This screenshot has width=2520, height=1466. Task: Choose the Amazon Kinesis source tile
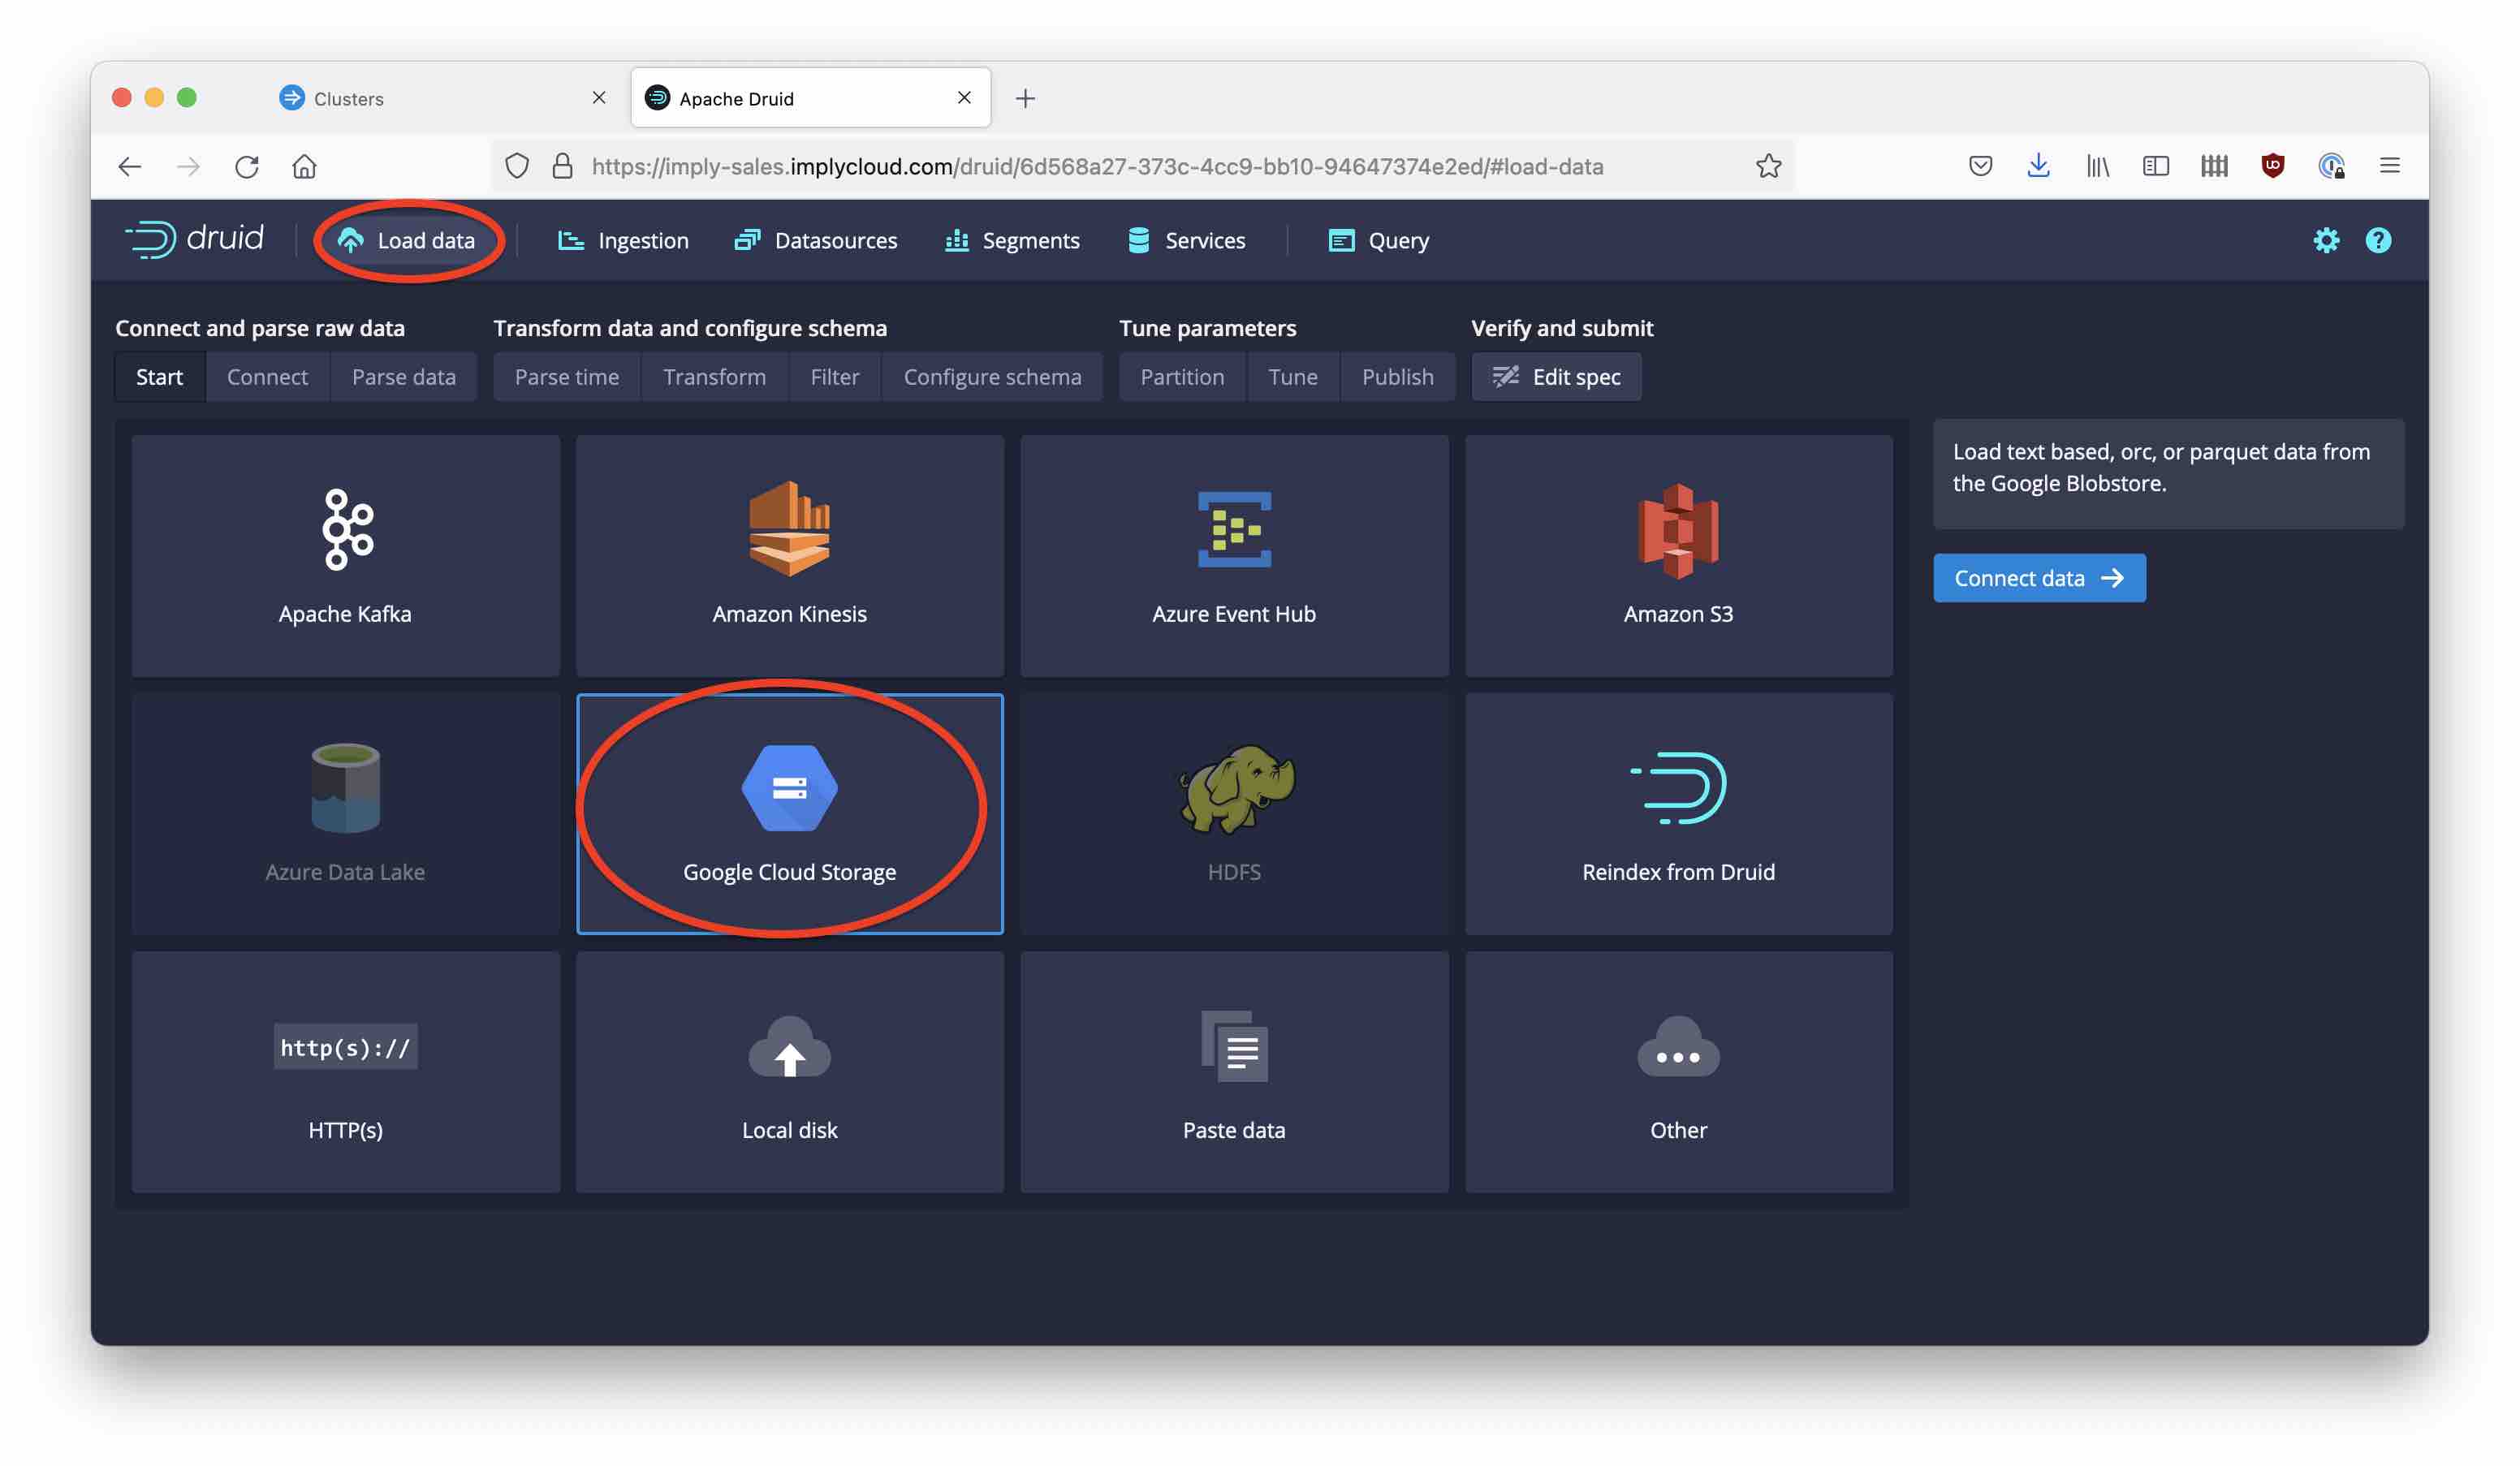coord(789,556)
